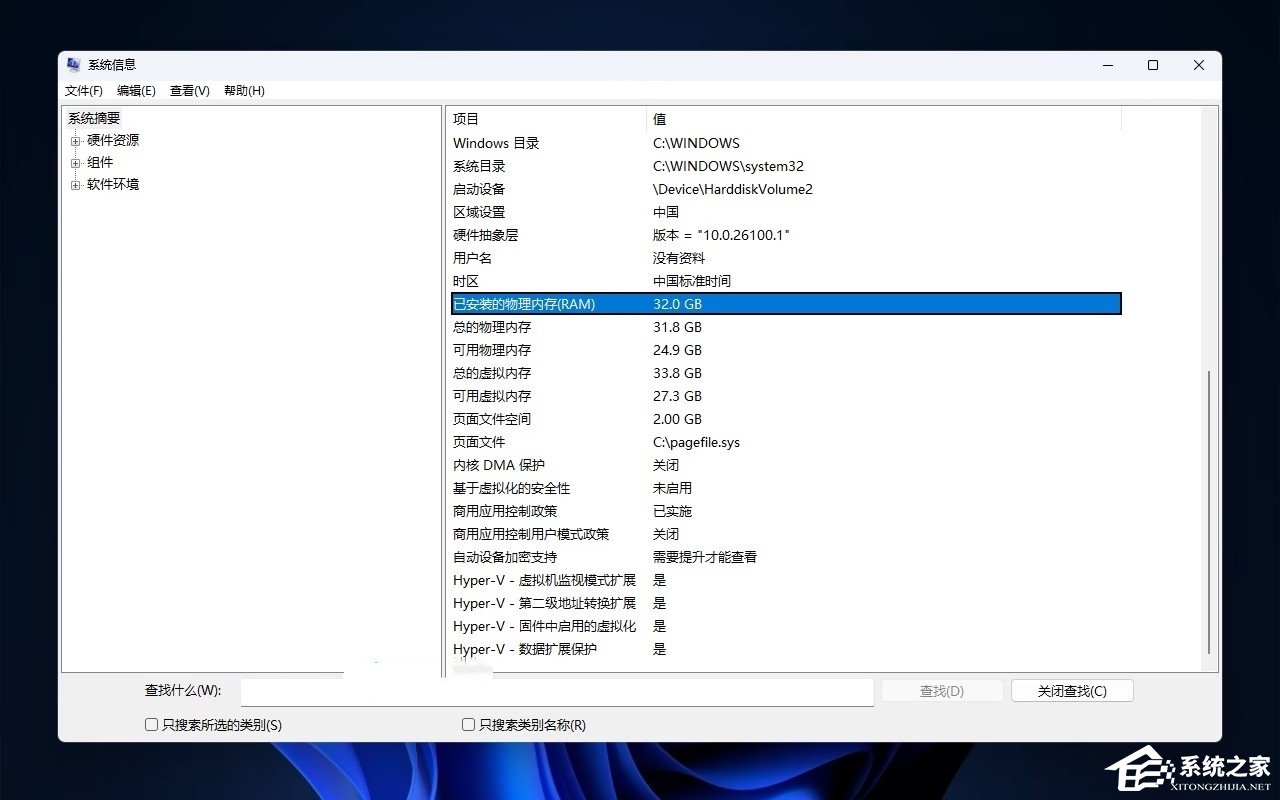Open the 文件(F) menu
1280x800 pixels.
83,90
